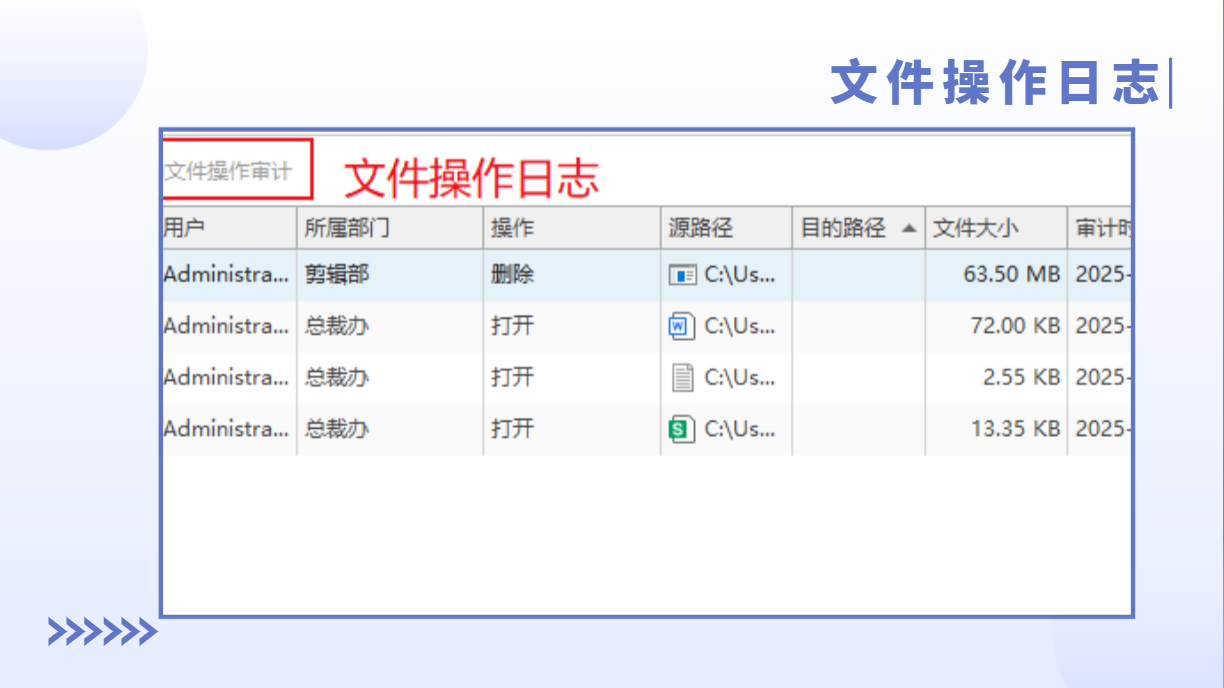The image size is (1224, 688).
Task: Sort by 文件大小 column header
Action: coord(996,228)
